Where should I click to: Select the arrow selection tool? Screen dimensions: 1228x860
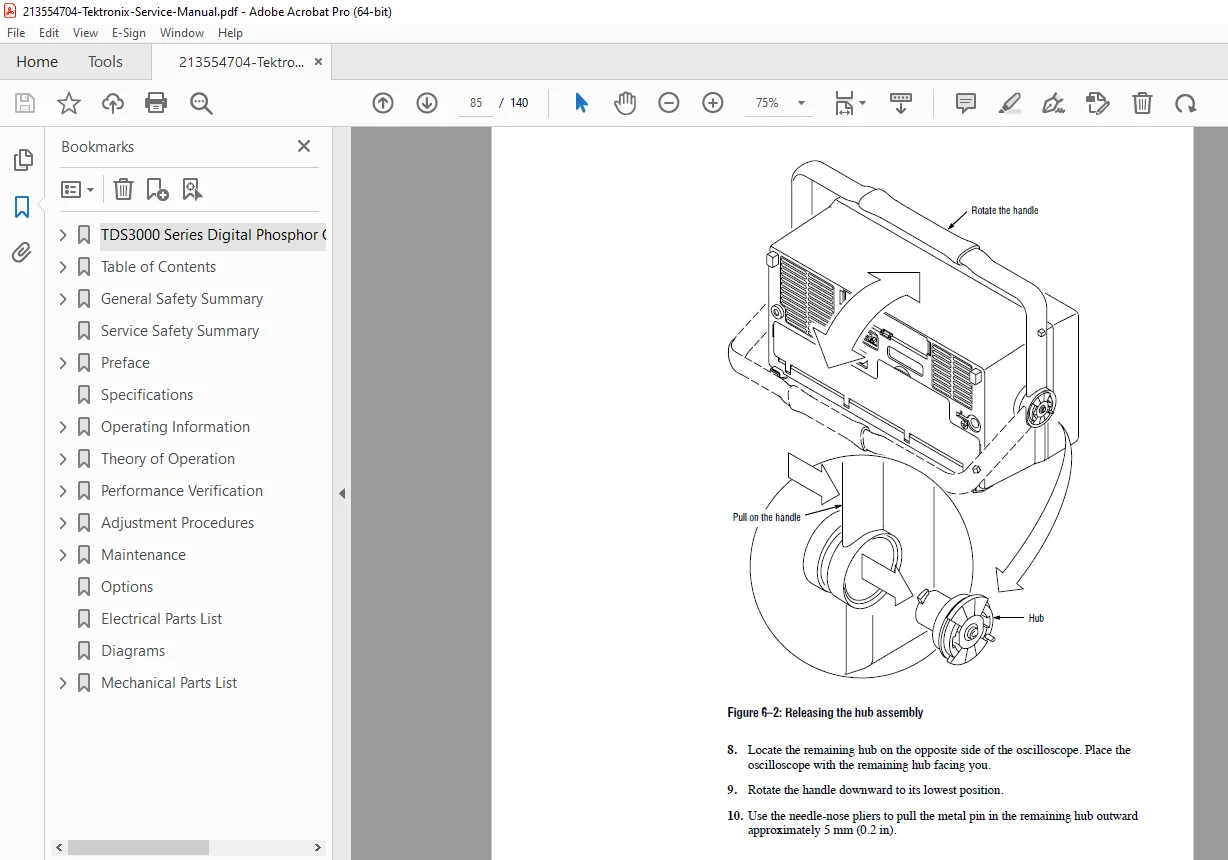[581, 103]
